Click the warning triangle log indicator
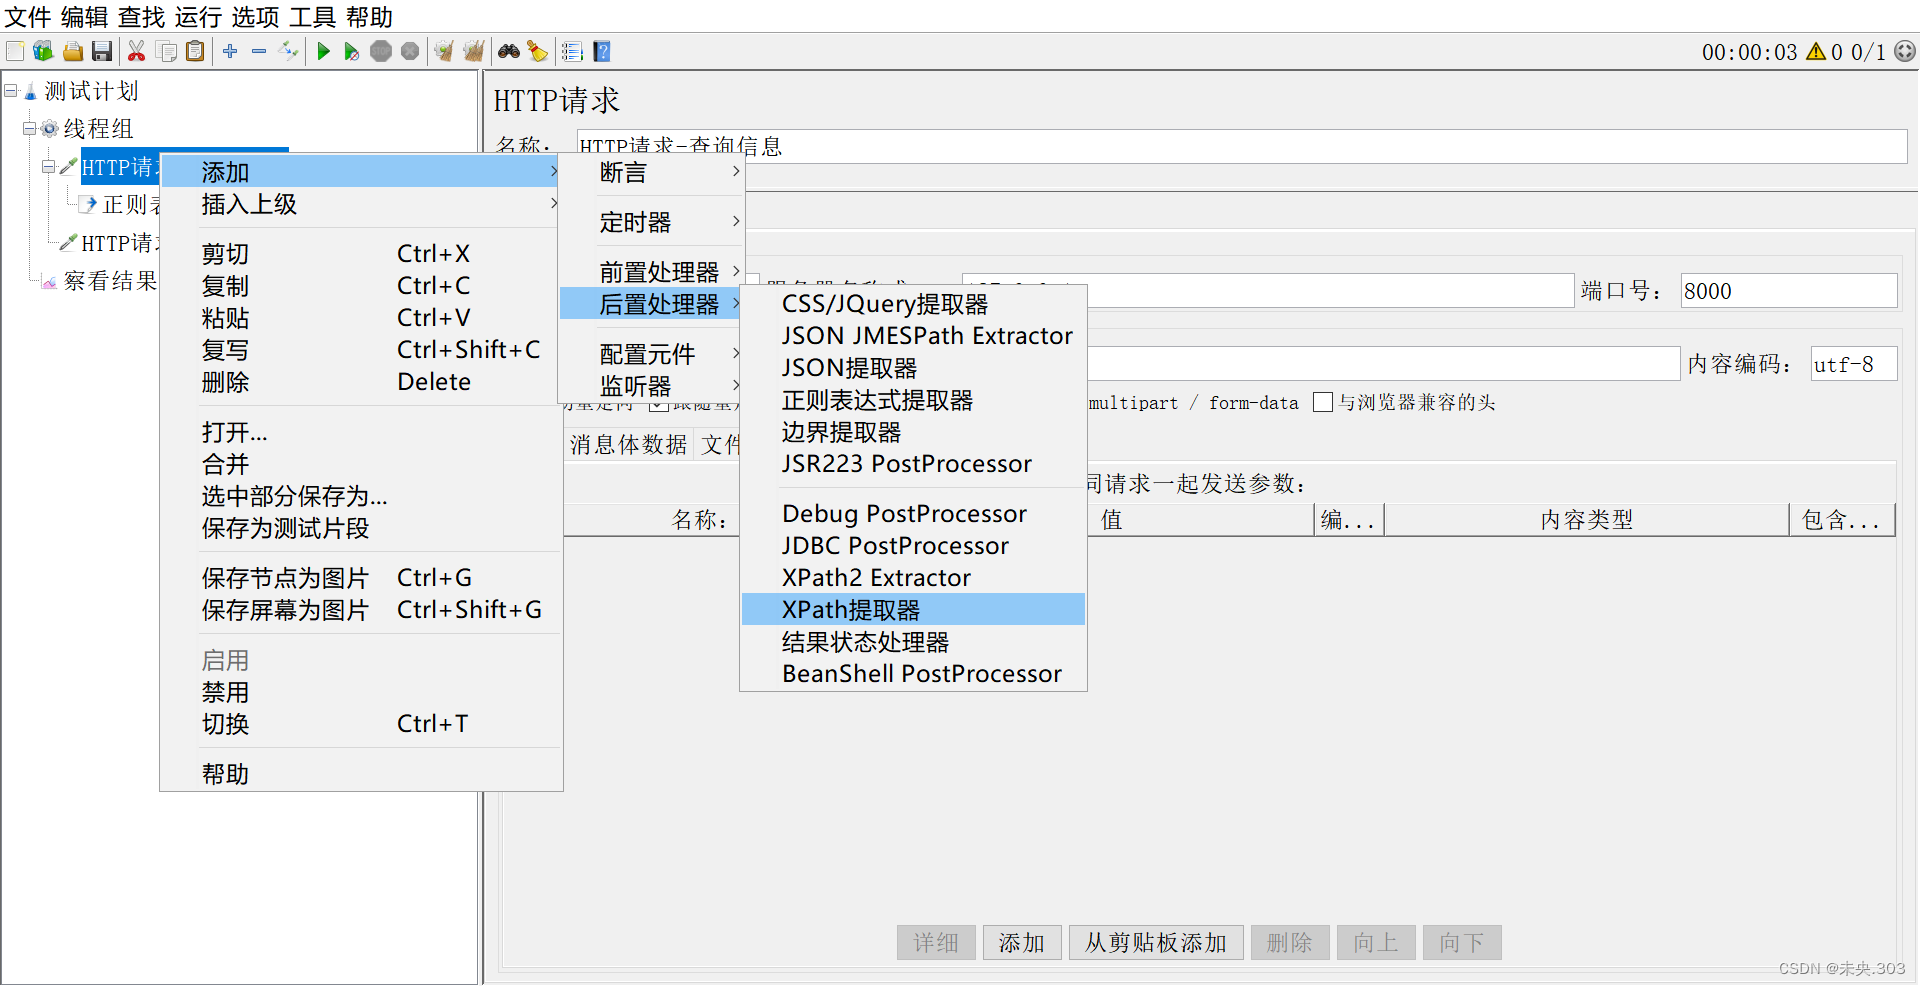This screenshot has height=986, width=1920. point(1816,51)
